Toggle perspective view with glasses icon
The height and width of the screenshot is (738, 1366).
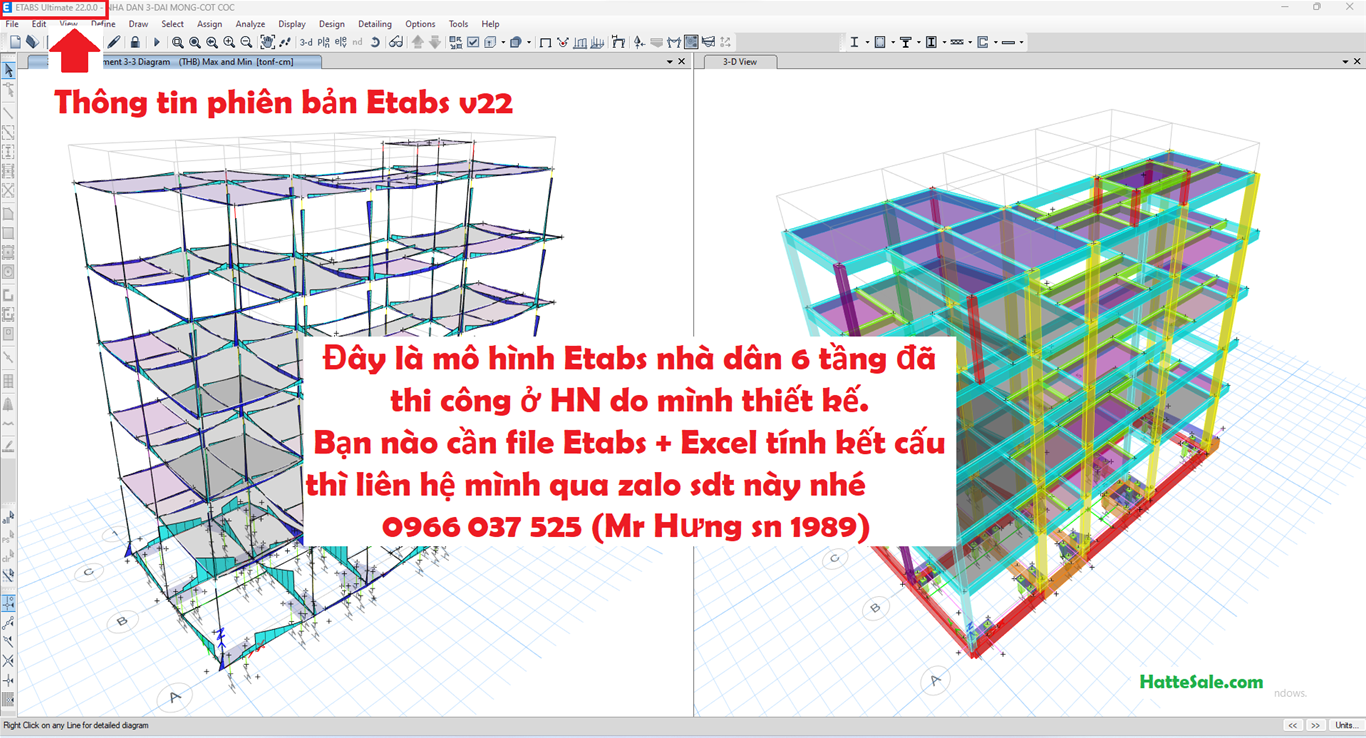396,42
